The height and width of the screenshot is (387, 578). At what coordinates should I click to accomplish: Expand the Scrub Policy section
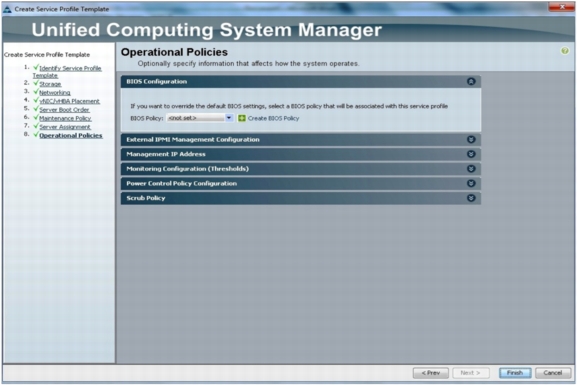tap(471, 198)
